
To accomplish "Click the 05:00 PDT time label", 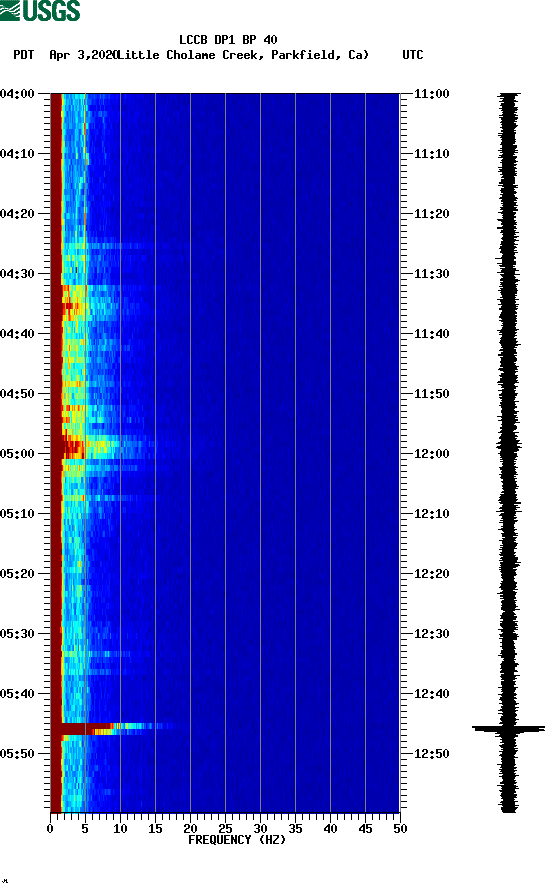I will (x=18, y=453).
